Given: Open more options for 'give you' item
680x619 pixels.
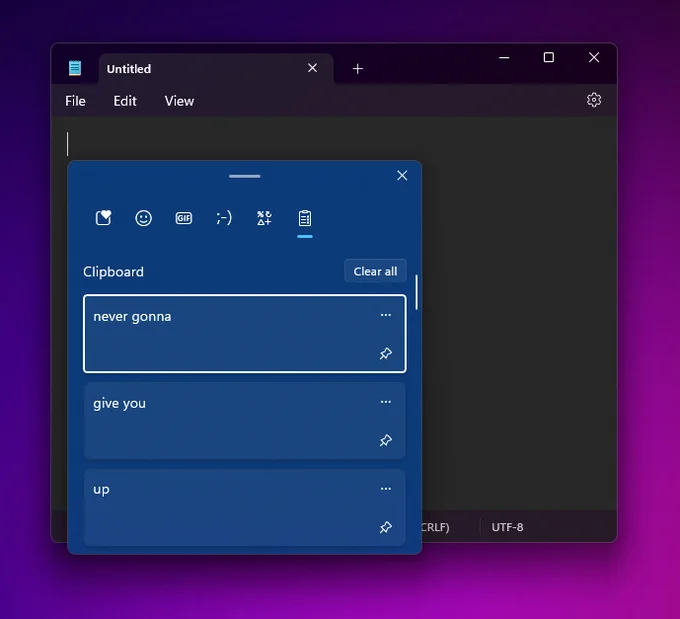Looking at the screenshot, I should [x=386, y=402].
